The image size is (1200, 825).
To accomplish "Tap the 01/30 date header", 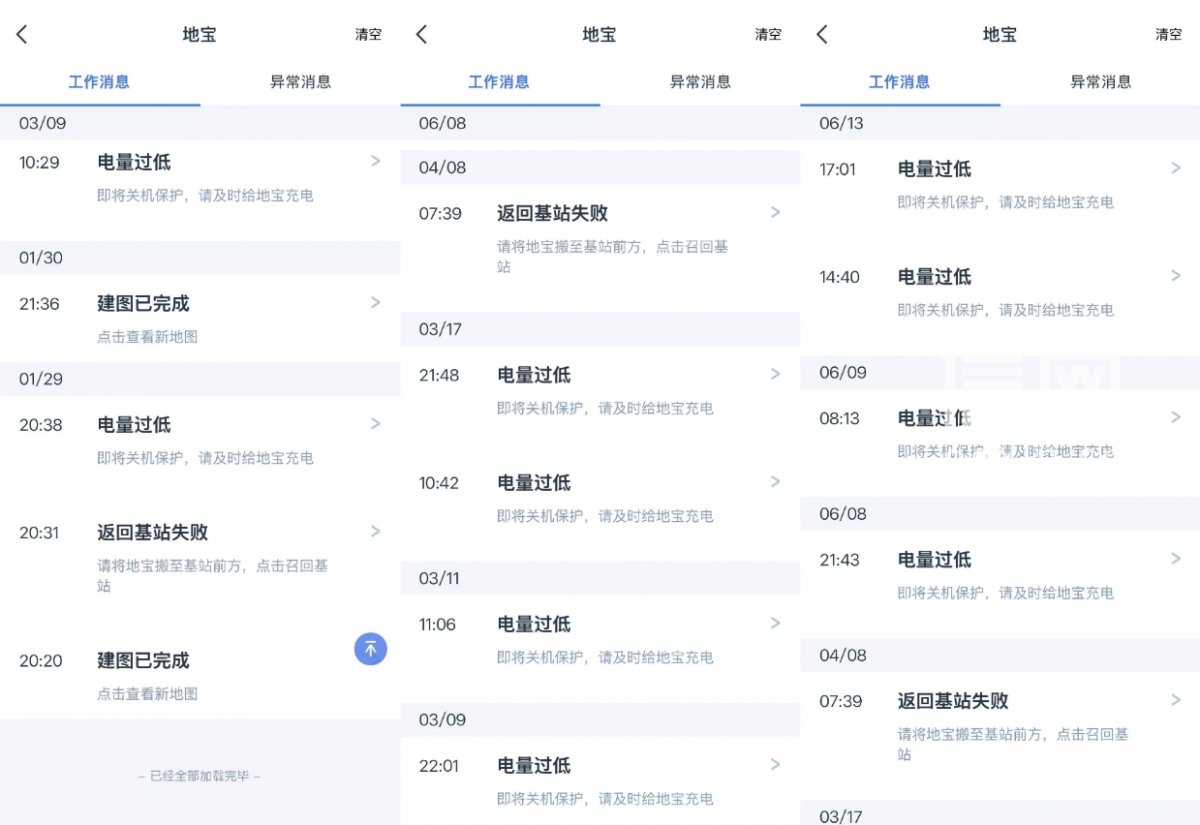I will 40,258.
